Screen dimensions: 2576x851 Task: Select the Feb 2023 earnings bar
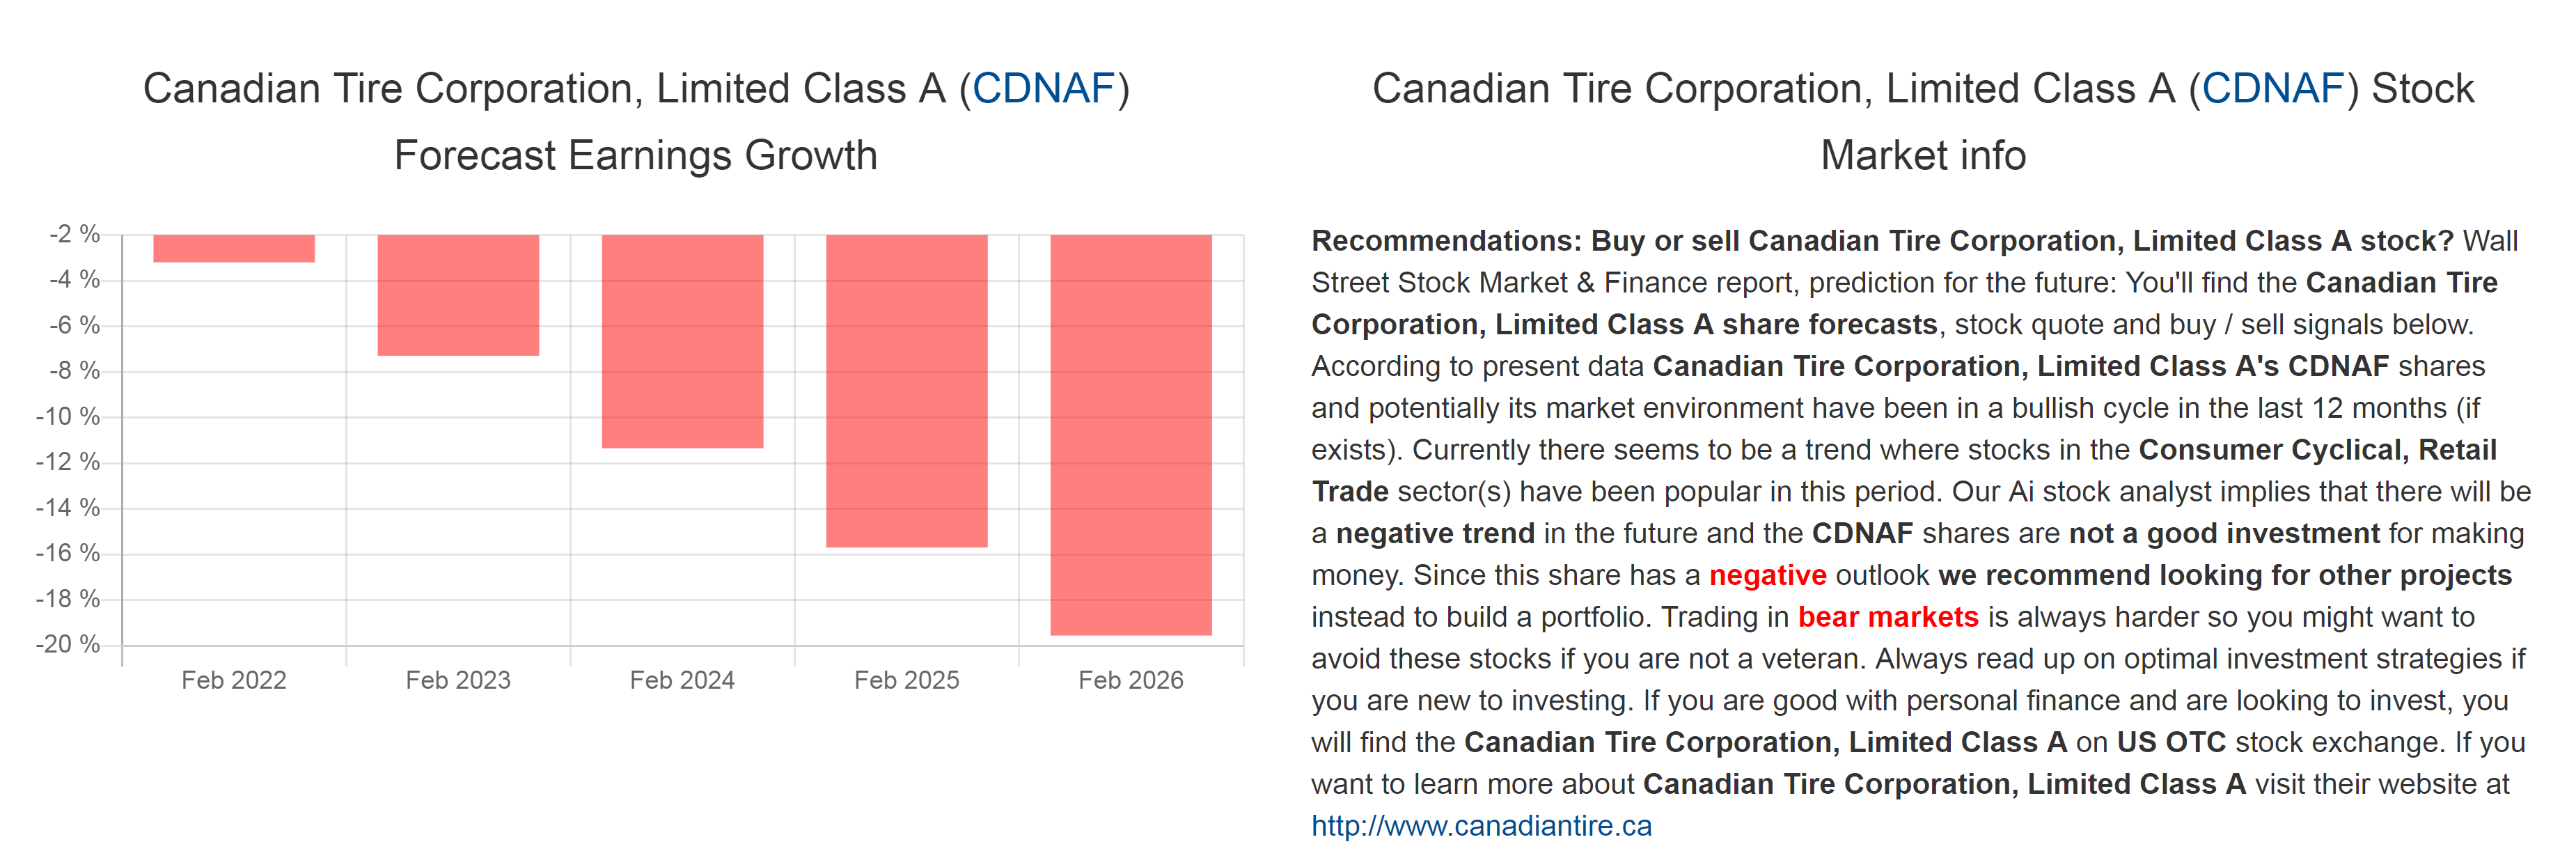click(458, 295)
